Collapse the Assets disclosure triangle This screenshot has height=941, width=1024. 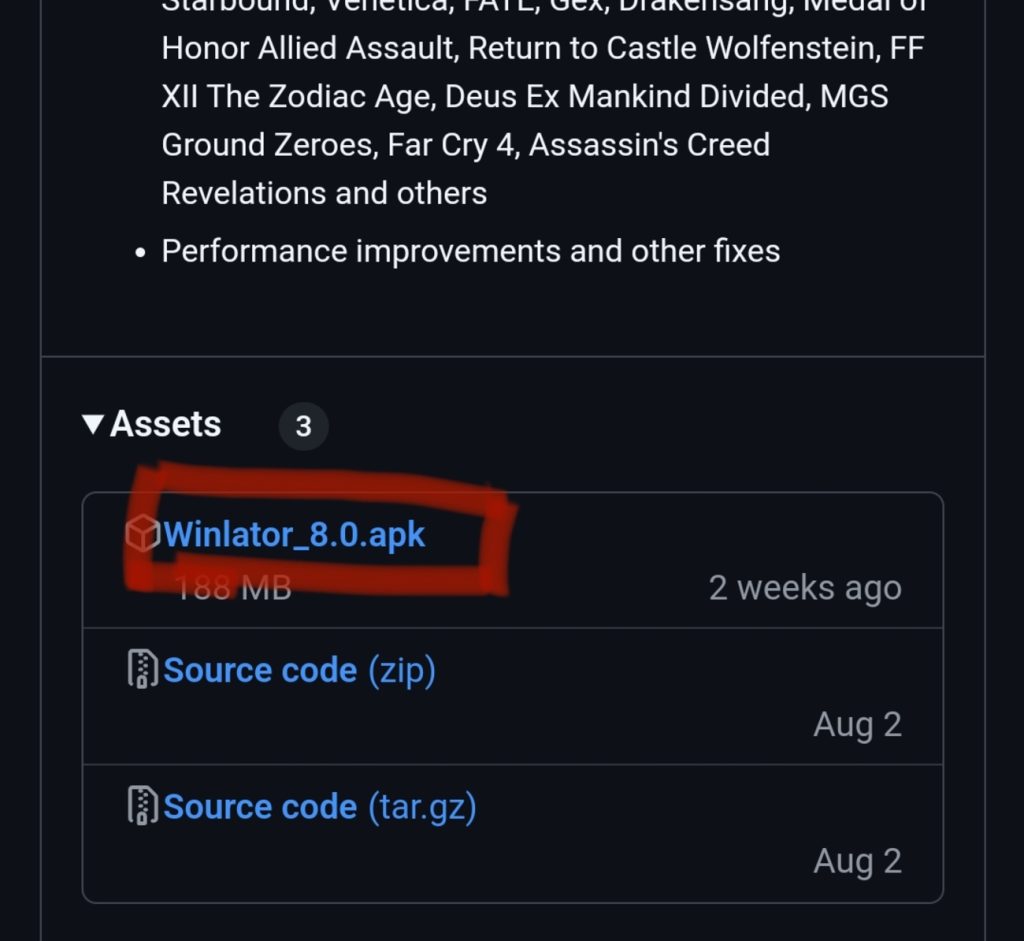93,425
